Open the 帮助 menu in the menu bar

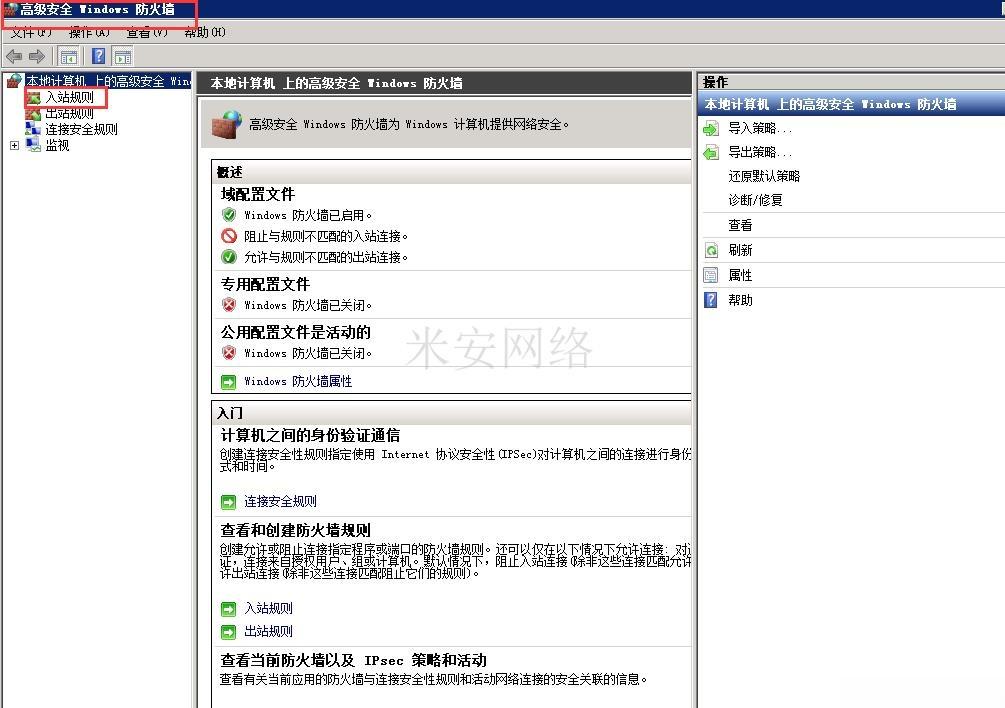(x=204, y=32)
